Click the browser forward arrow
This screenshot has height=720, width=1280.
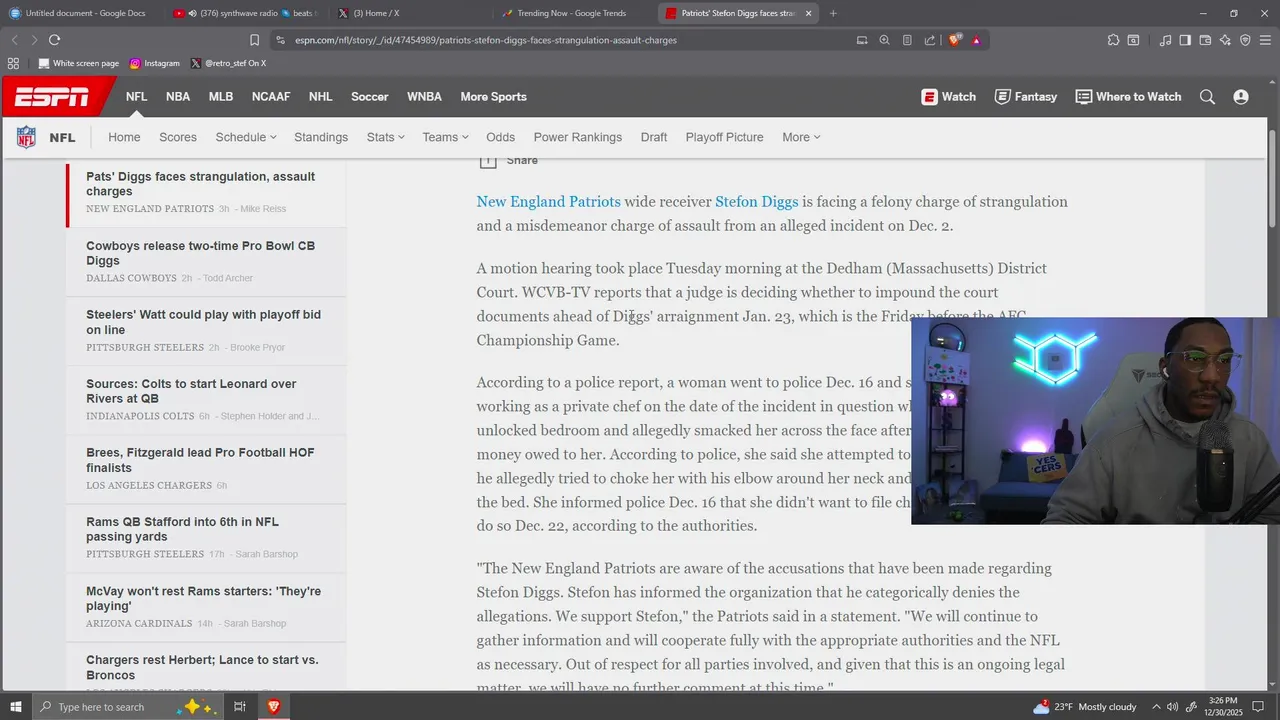pos(34,40)
